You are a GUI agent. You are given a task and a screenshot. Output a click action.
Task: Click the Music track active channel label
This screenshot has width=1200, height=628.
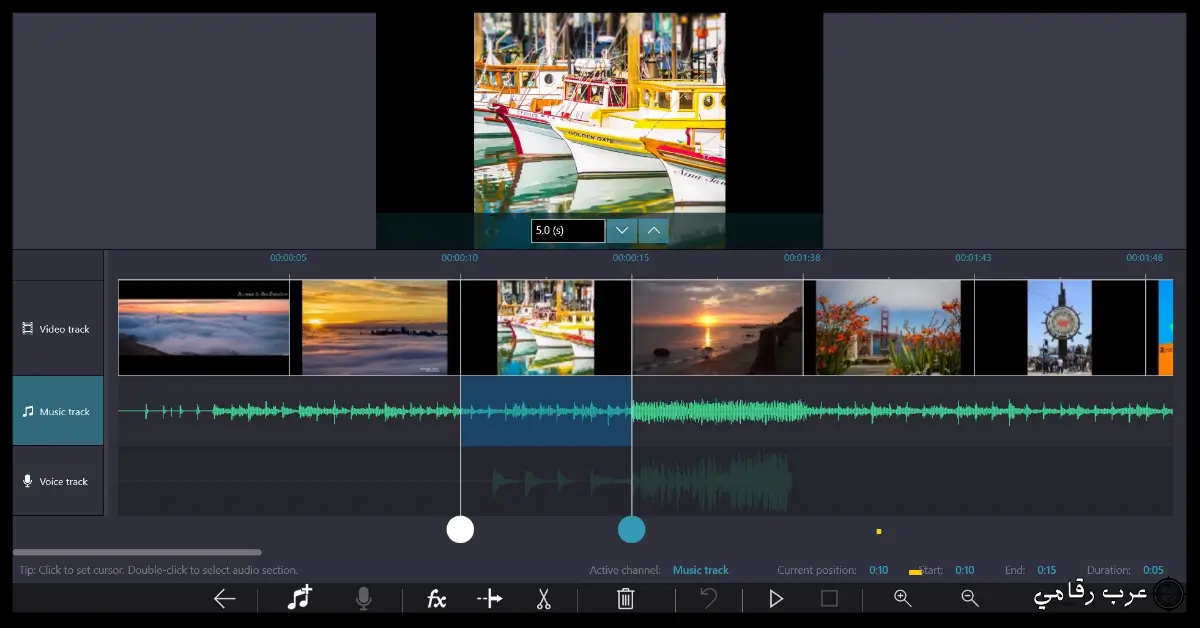(701, 569)
